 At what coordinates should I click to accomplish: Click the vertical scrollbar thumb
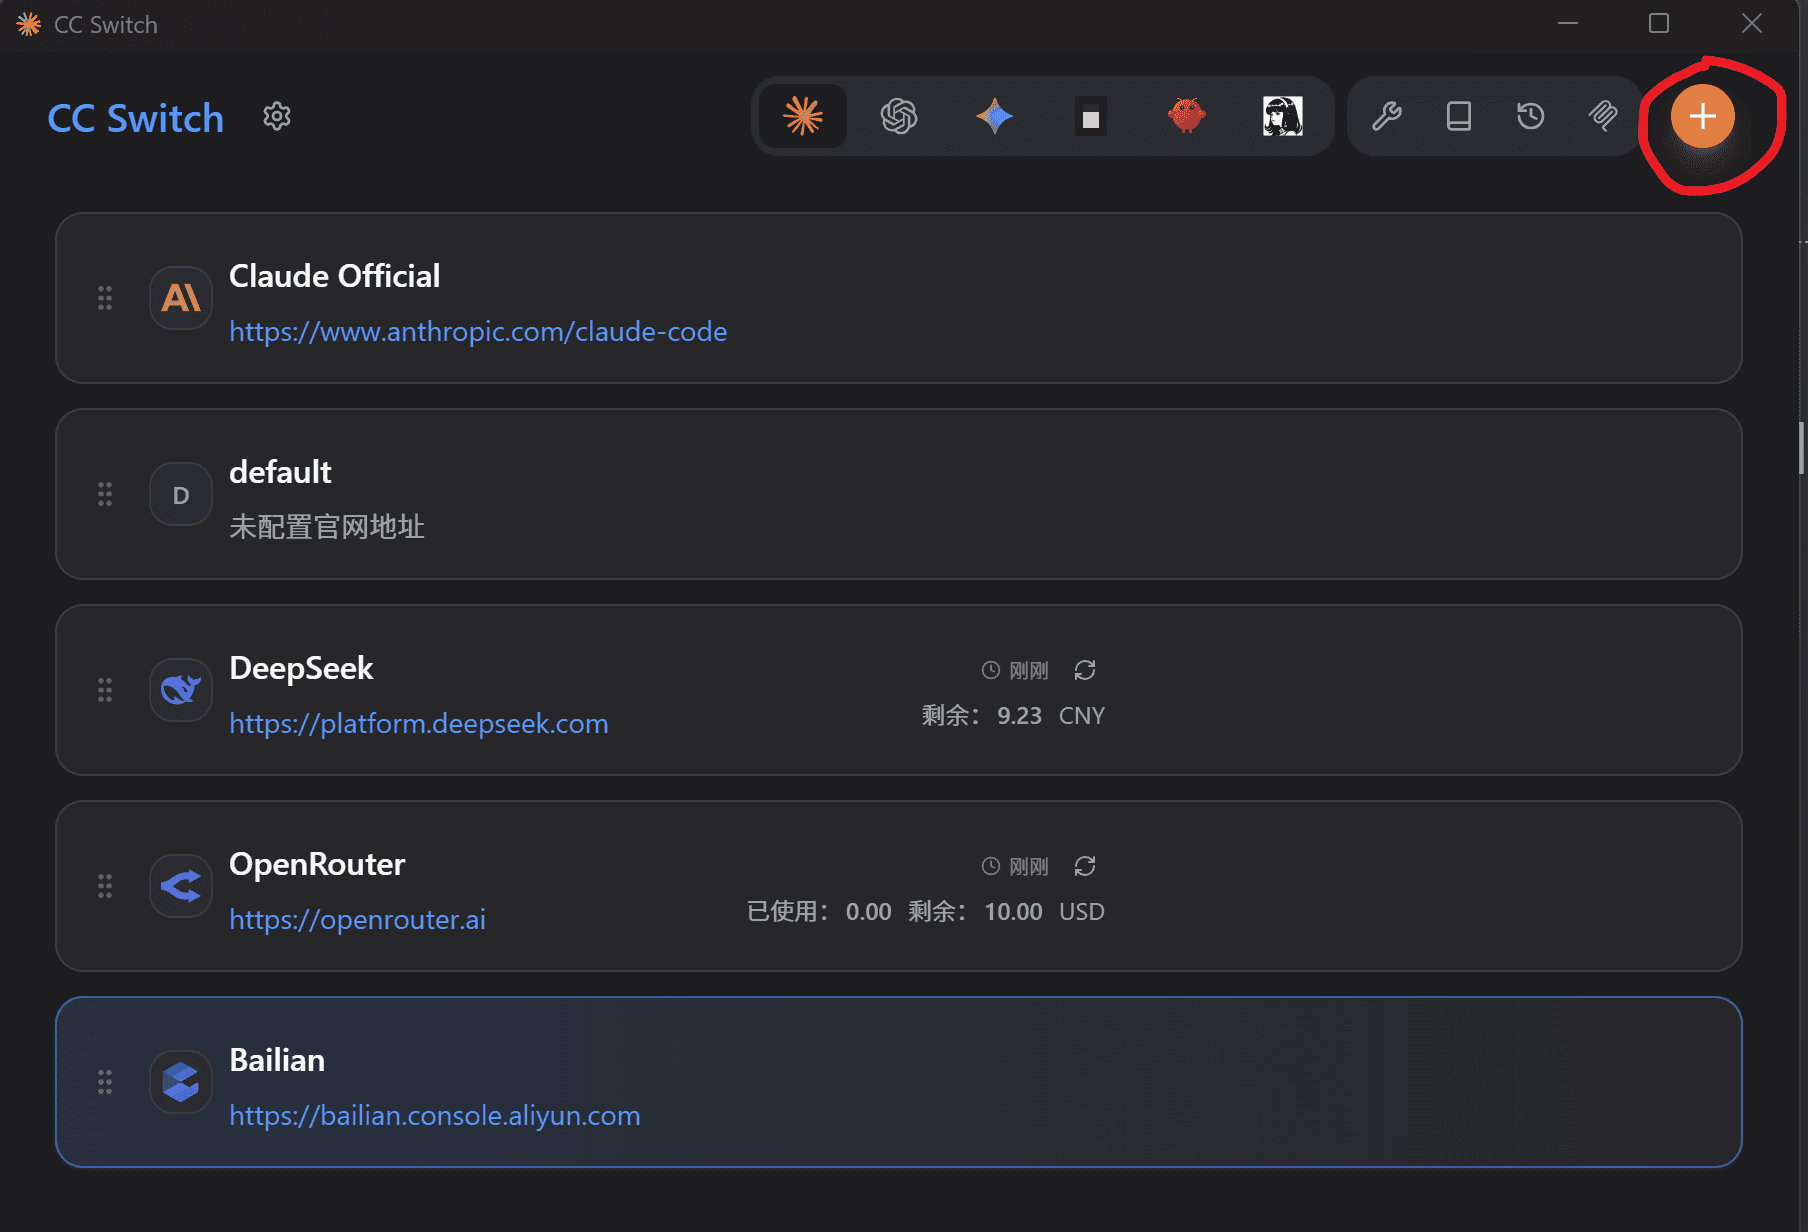pos(1802,447)
